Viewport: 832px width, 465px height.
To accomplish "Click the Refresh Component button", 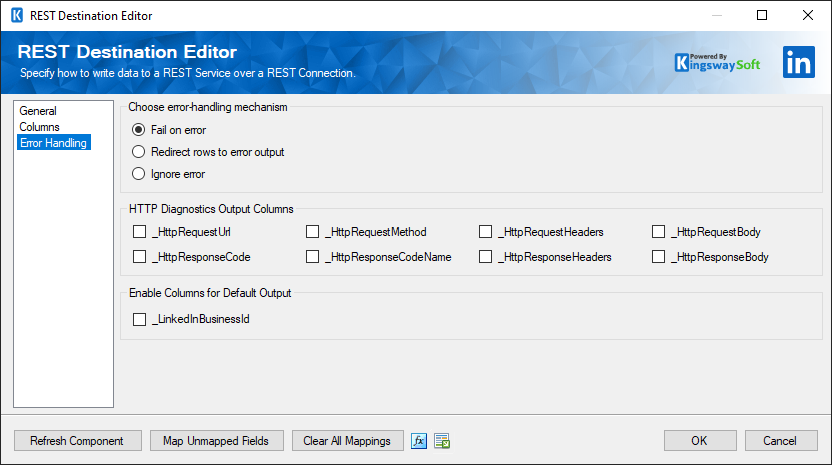I will coord(77,441).
